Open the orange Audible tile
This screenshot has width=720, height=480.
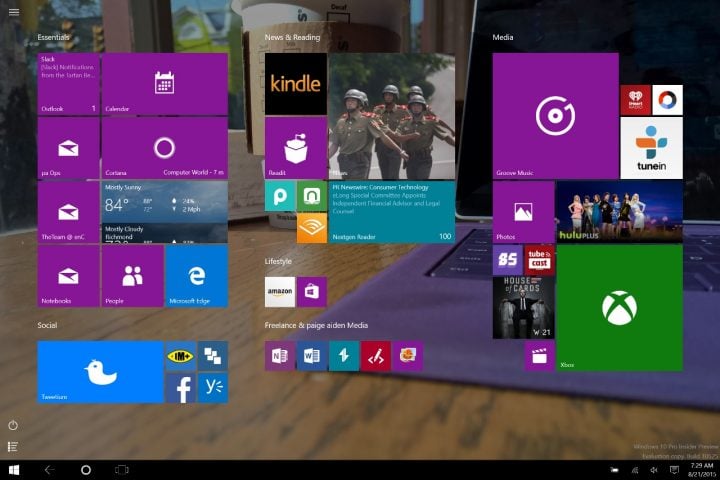pyautogui.click(x=312, y=228)
